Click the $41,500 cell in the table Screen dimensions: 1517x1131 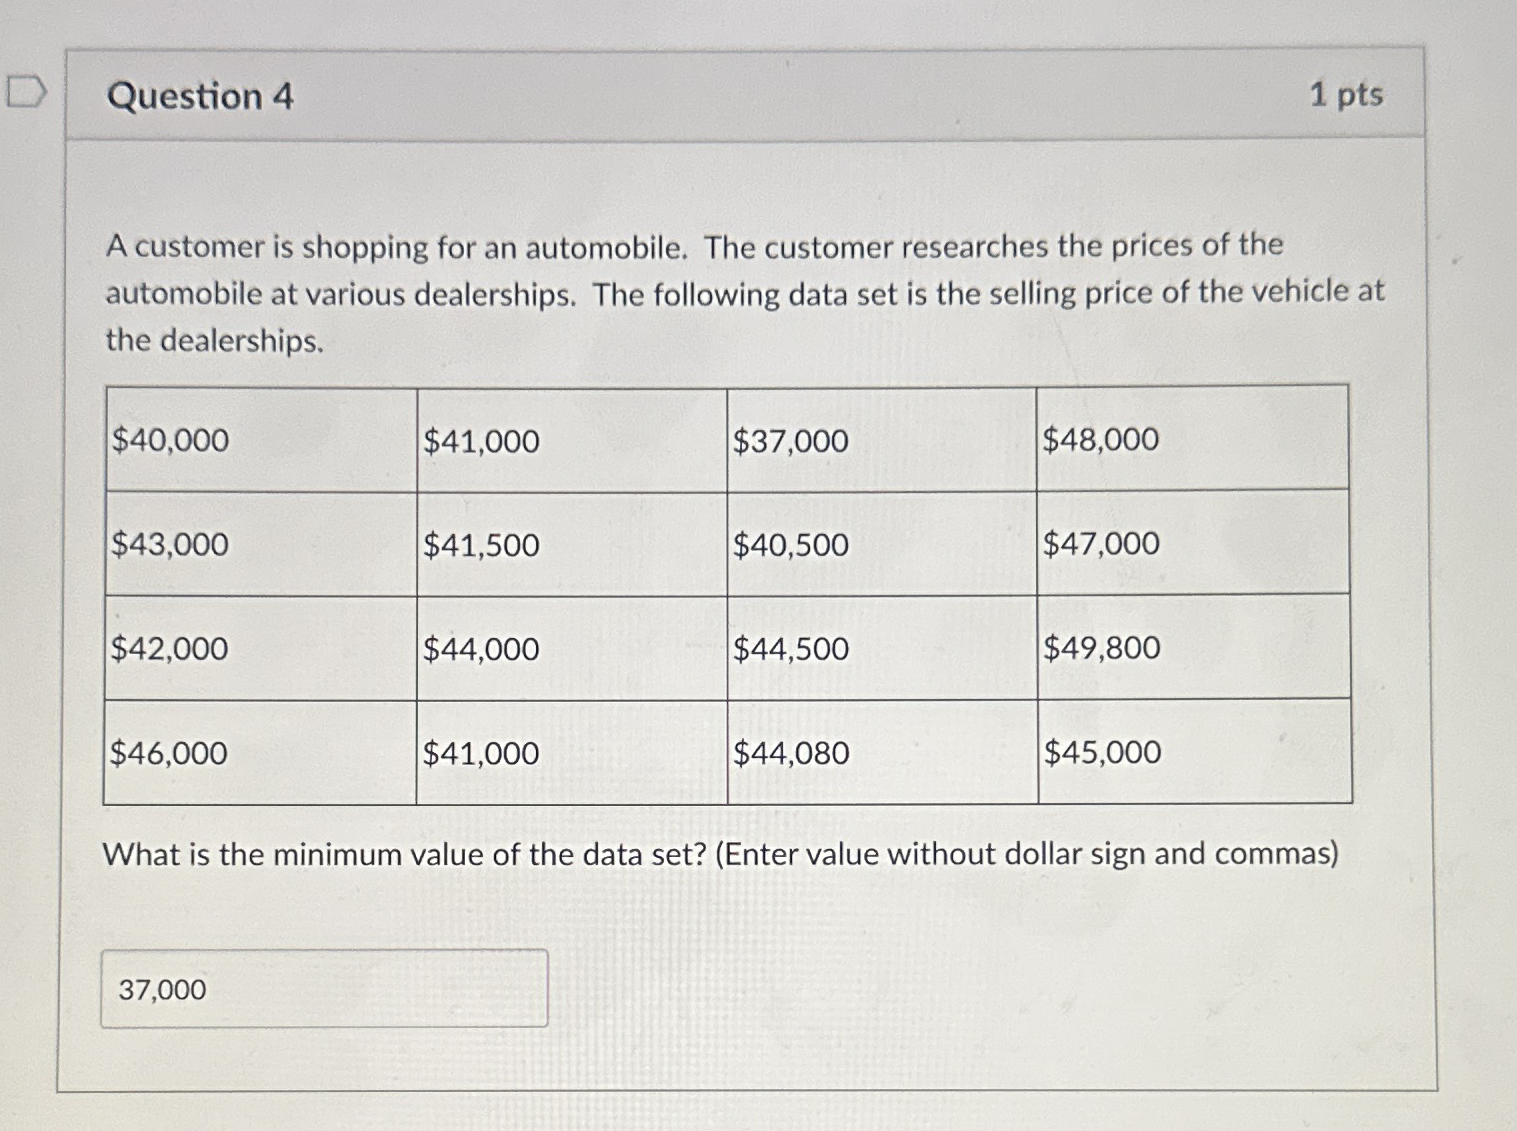point(481,545)
